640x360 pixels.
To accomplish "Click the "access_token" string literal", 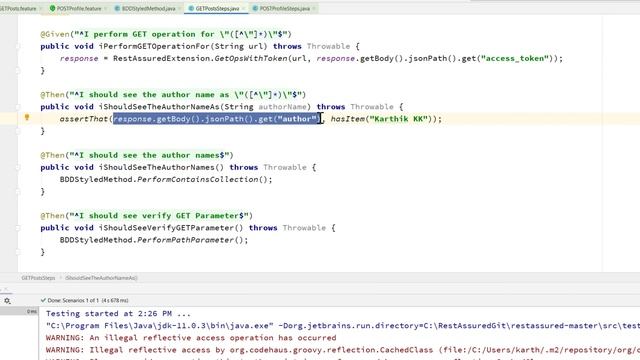I will pos(515,58).
